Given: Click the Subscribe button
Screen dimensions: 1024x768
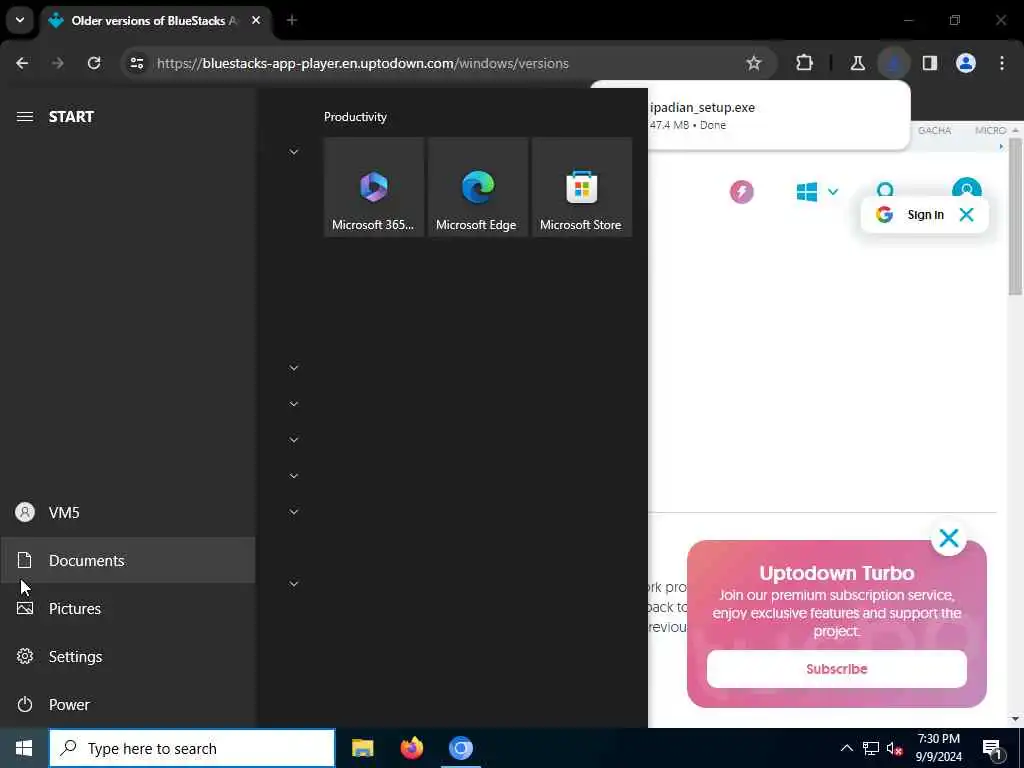Looking at the screenshot, I should [837, 669].
